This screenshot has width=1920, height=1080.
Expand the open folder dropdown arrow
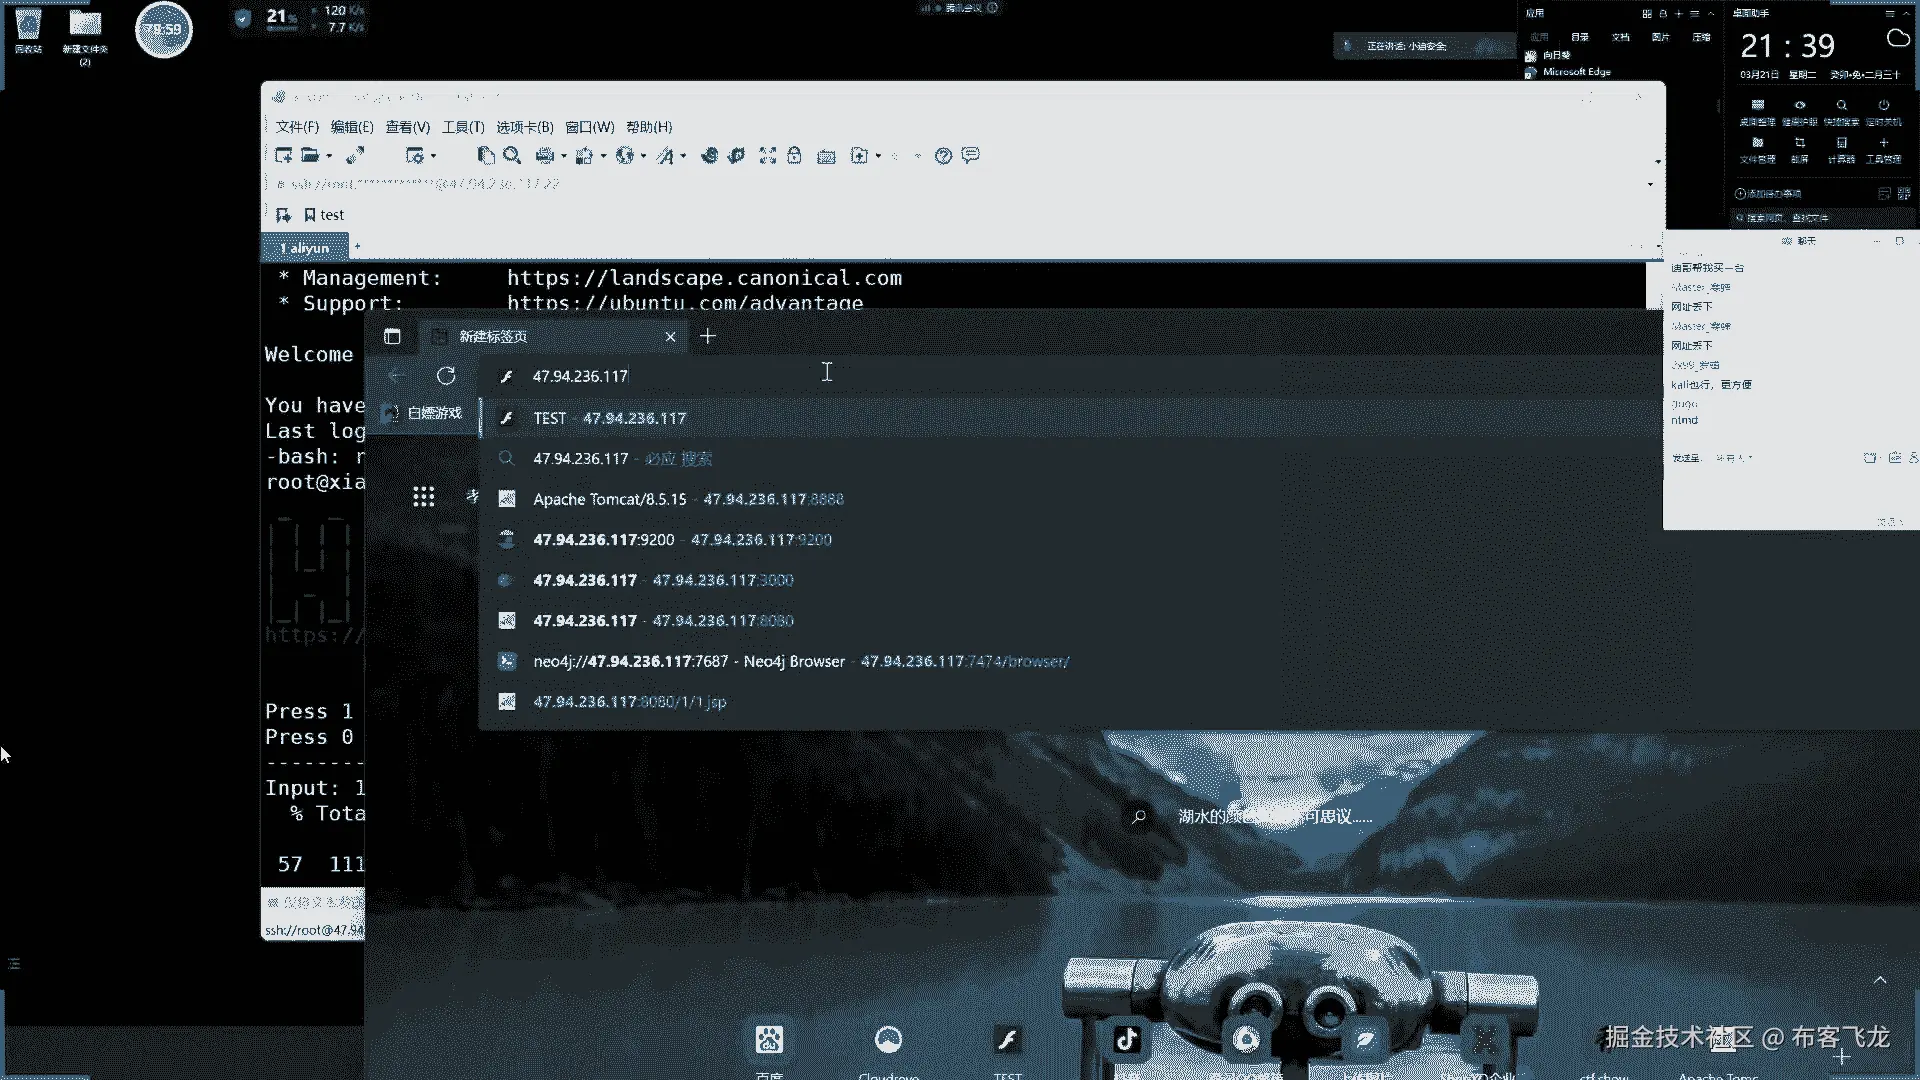pos(329,156)
